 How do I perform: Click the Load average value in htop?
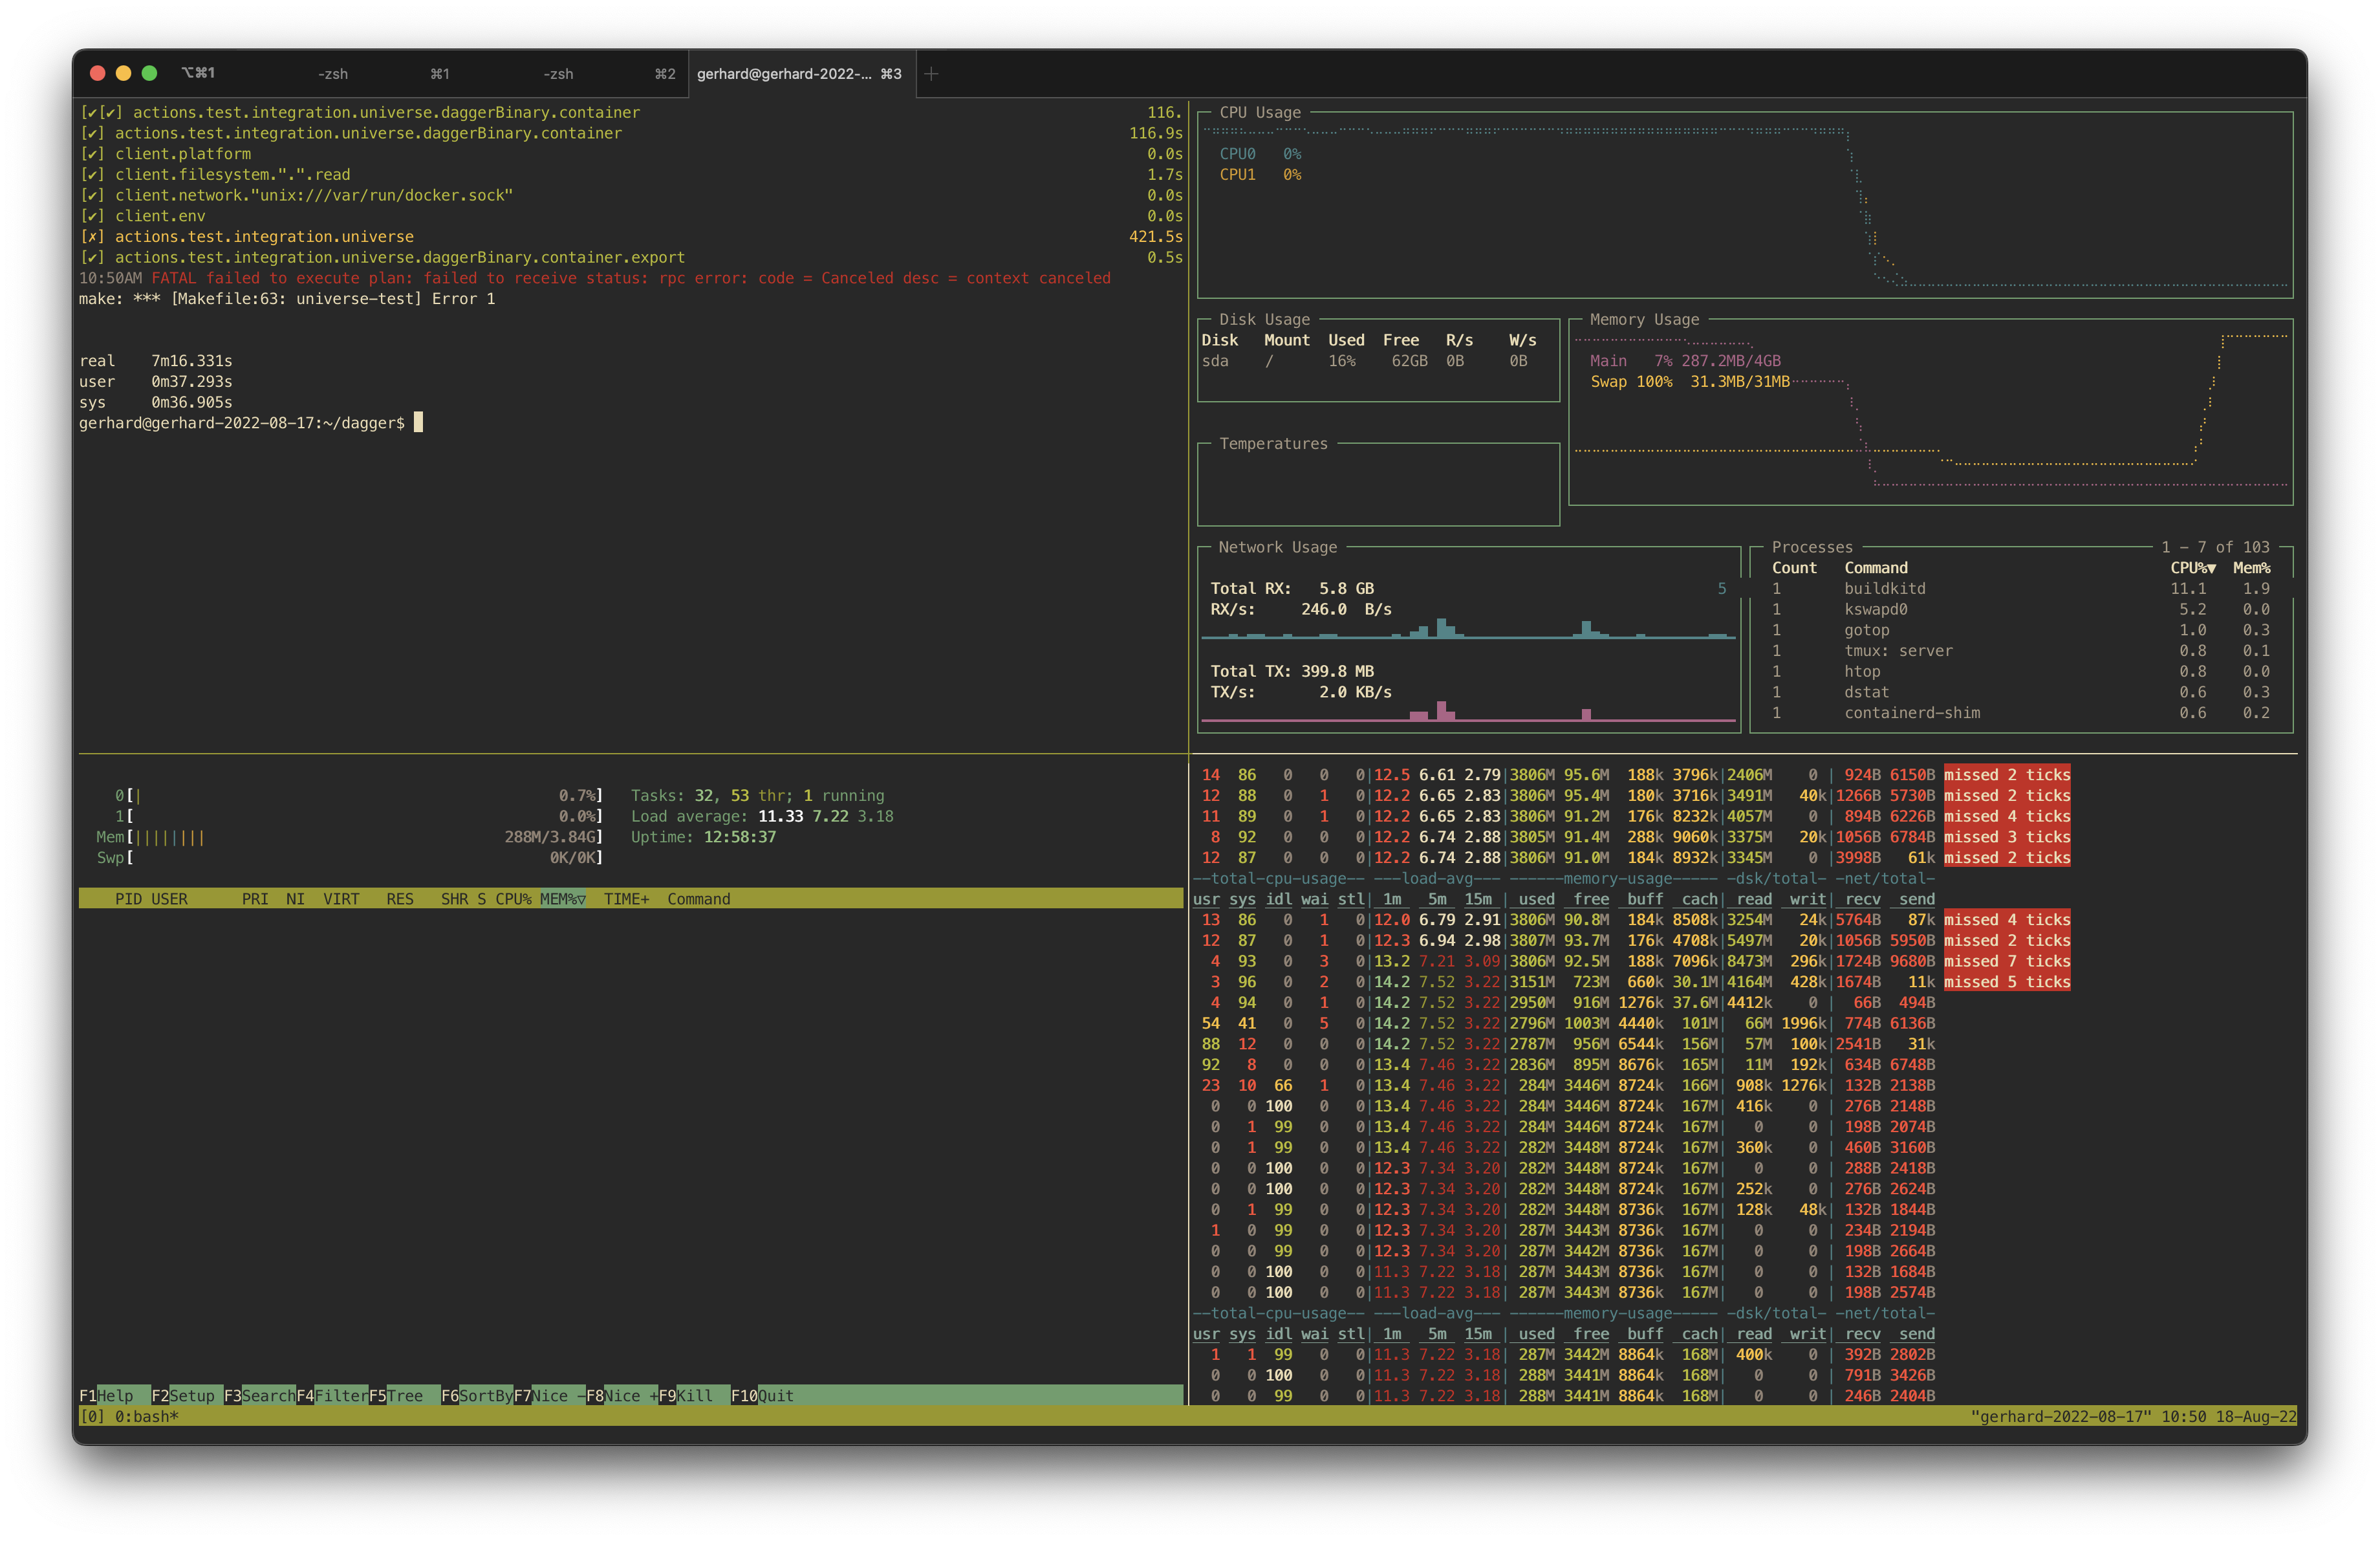826,817
